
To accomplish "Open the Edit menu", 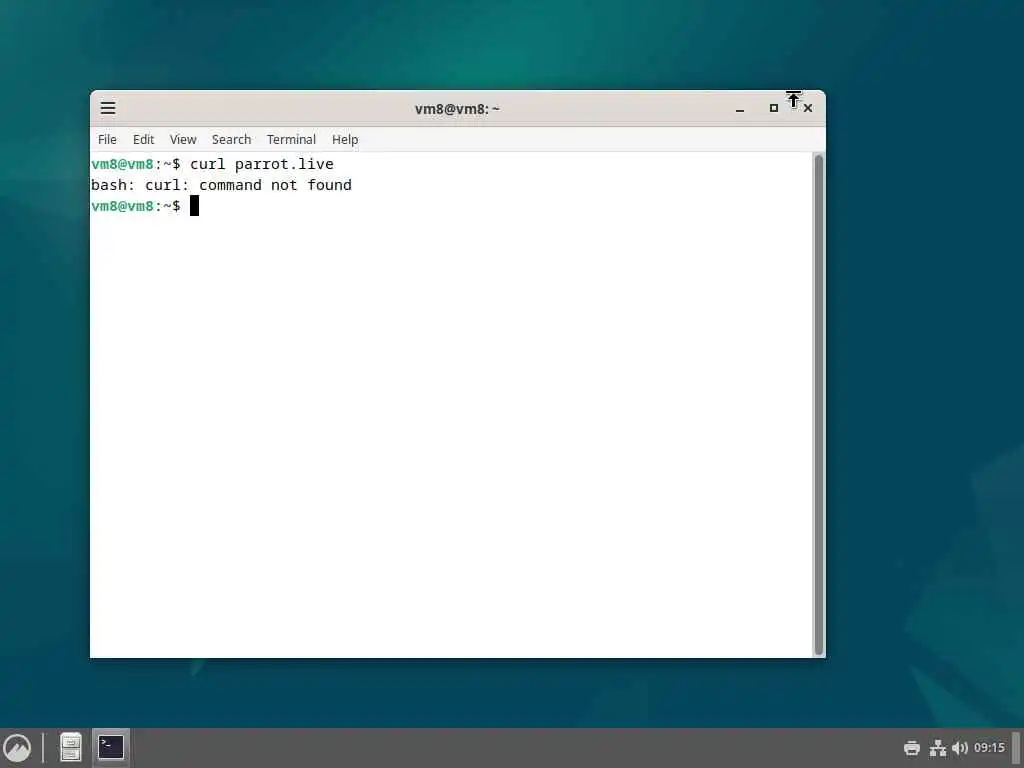I will pyautogui.click(x=143, y=139).
